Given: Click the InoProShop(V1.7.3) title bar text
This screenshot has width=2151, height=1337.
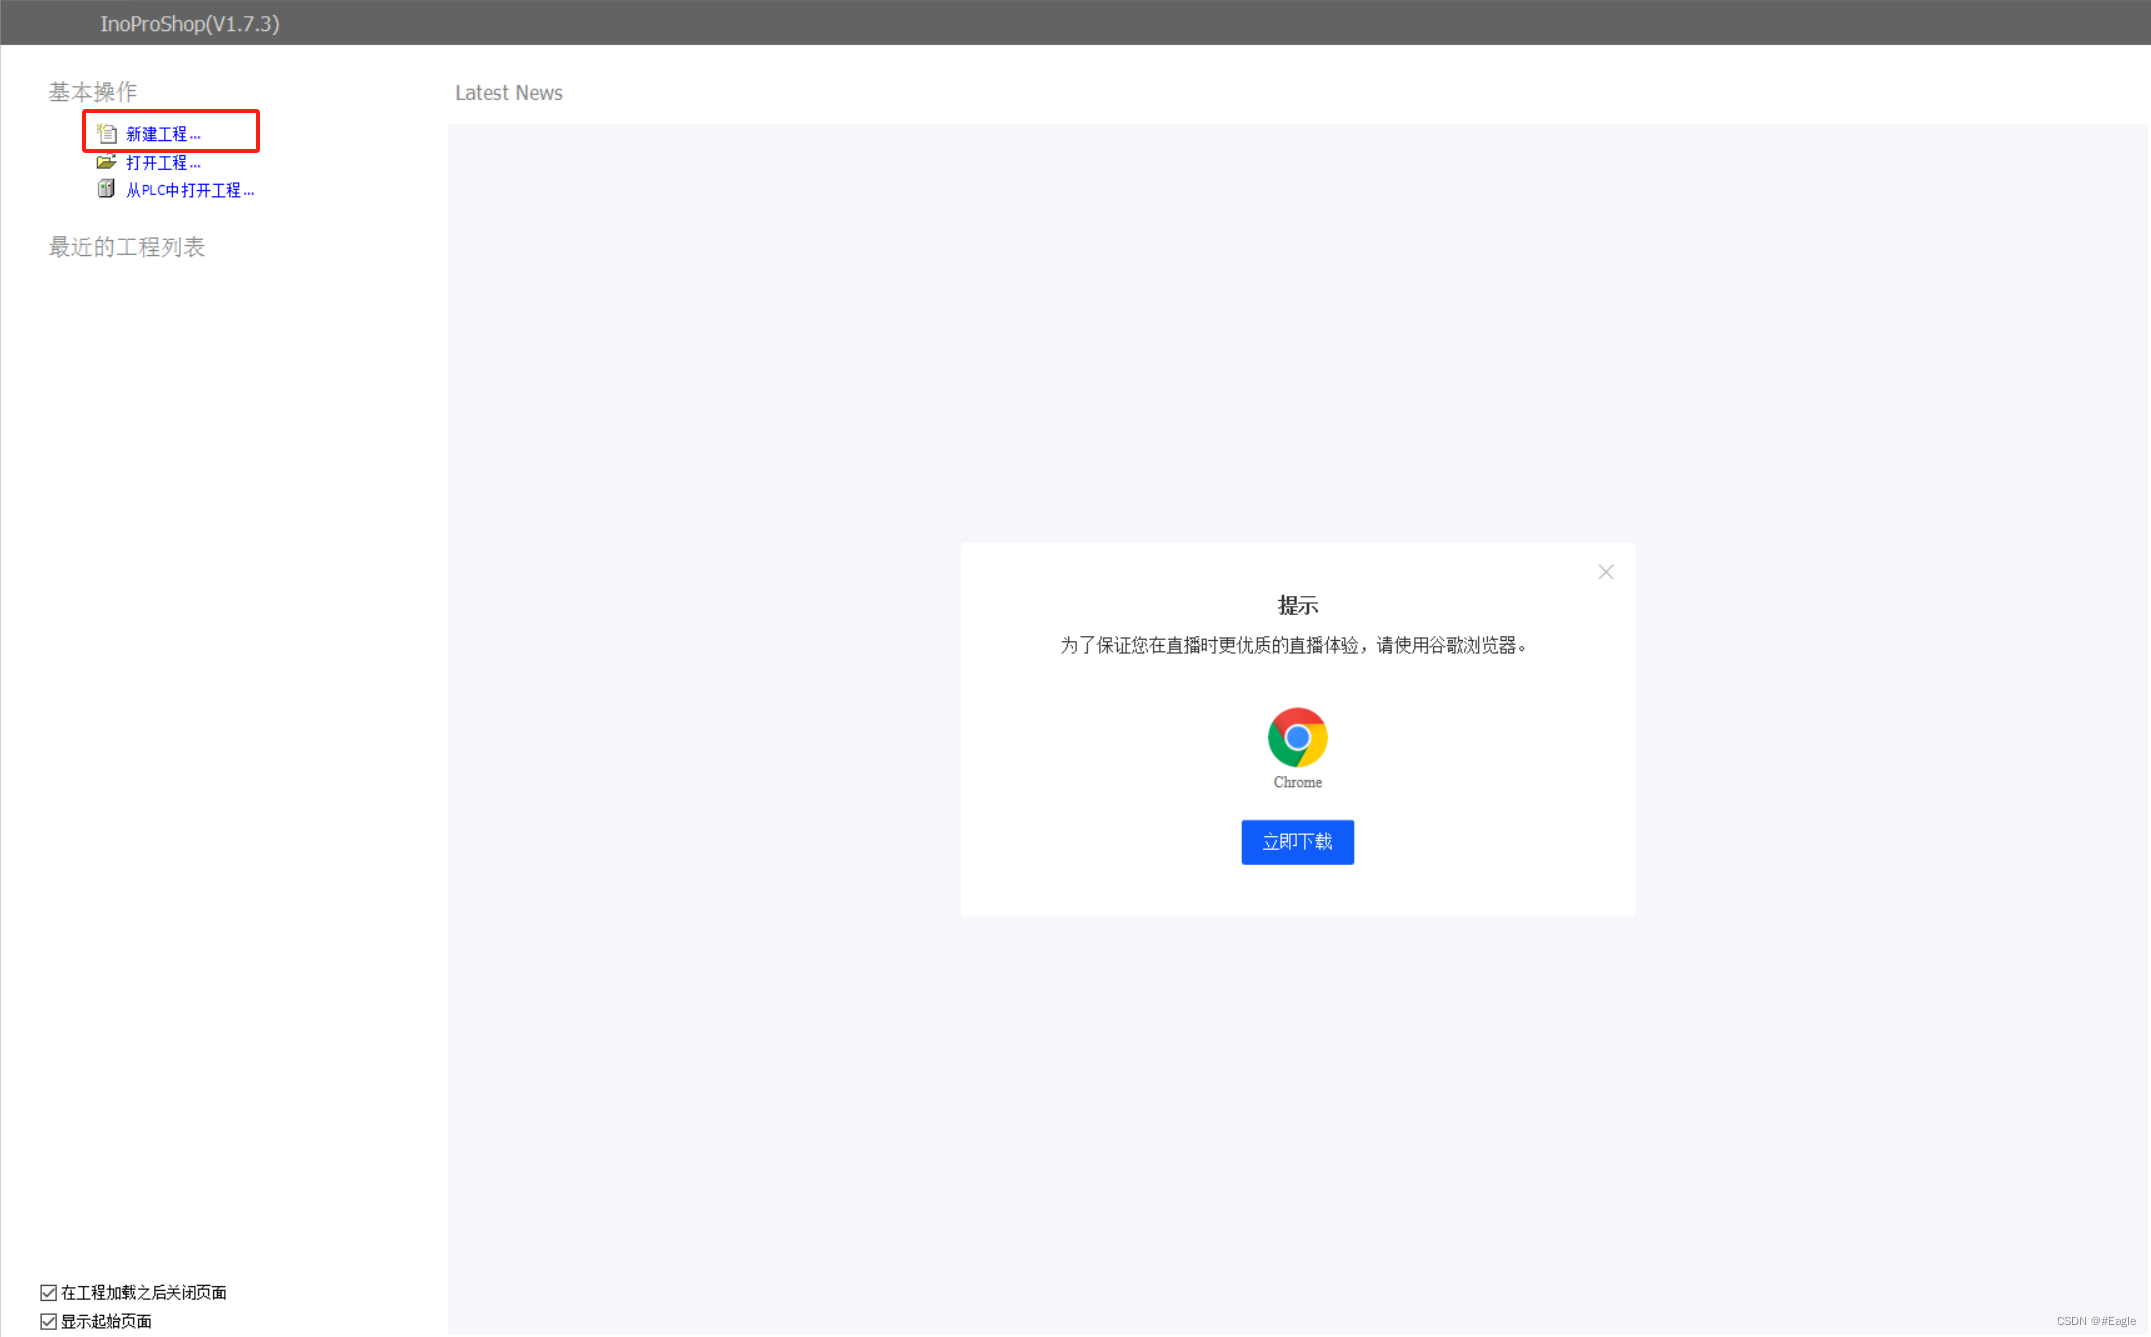Looking at the screenshot, I should tap(190, 23).
